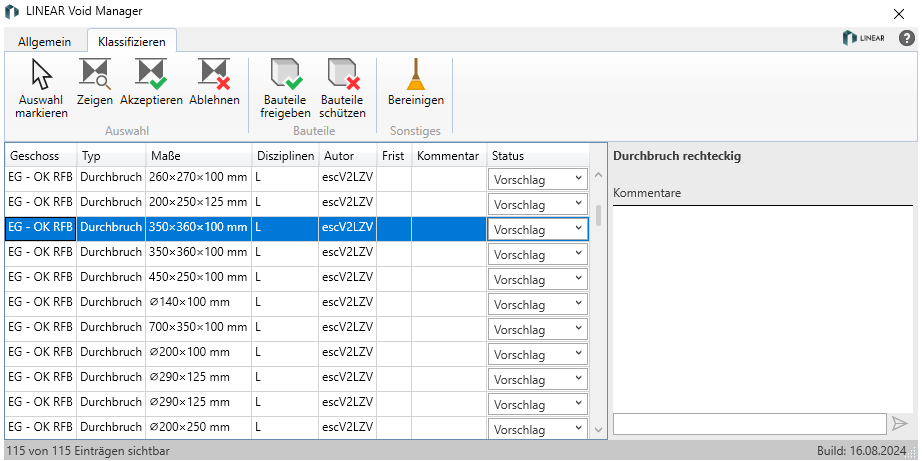The height and width of the screenshot is (461, 922).
Task: Select the 450×250×100 mm cell
Action: 199,277
